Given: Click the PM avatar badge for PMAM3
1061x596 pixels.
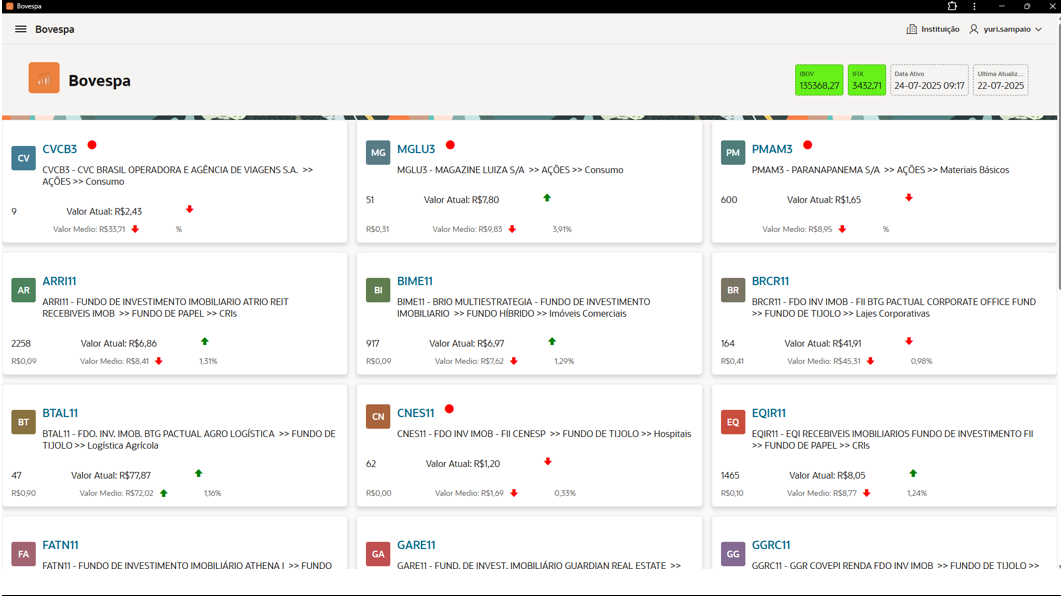Looking at the screenshot, I should tap(733, 153).
